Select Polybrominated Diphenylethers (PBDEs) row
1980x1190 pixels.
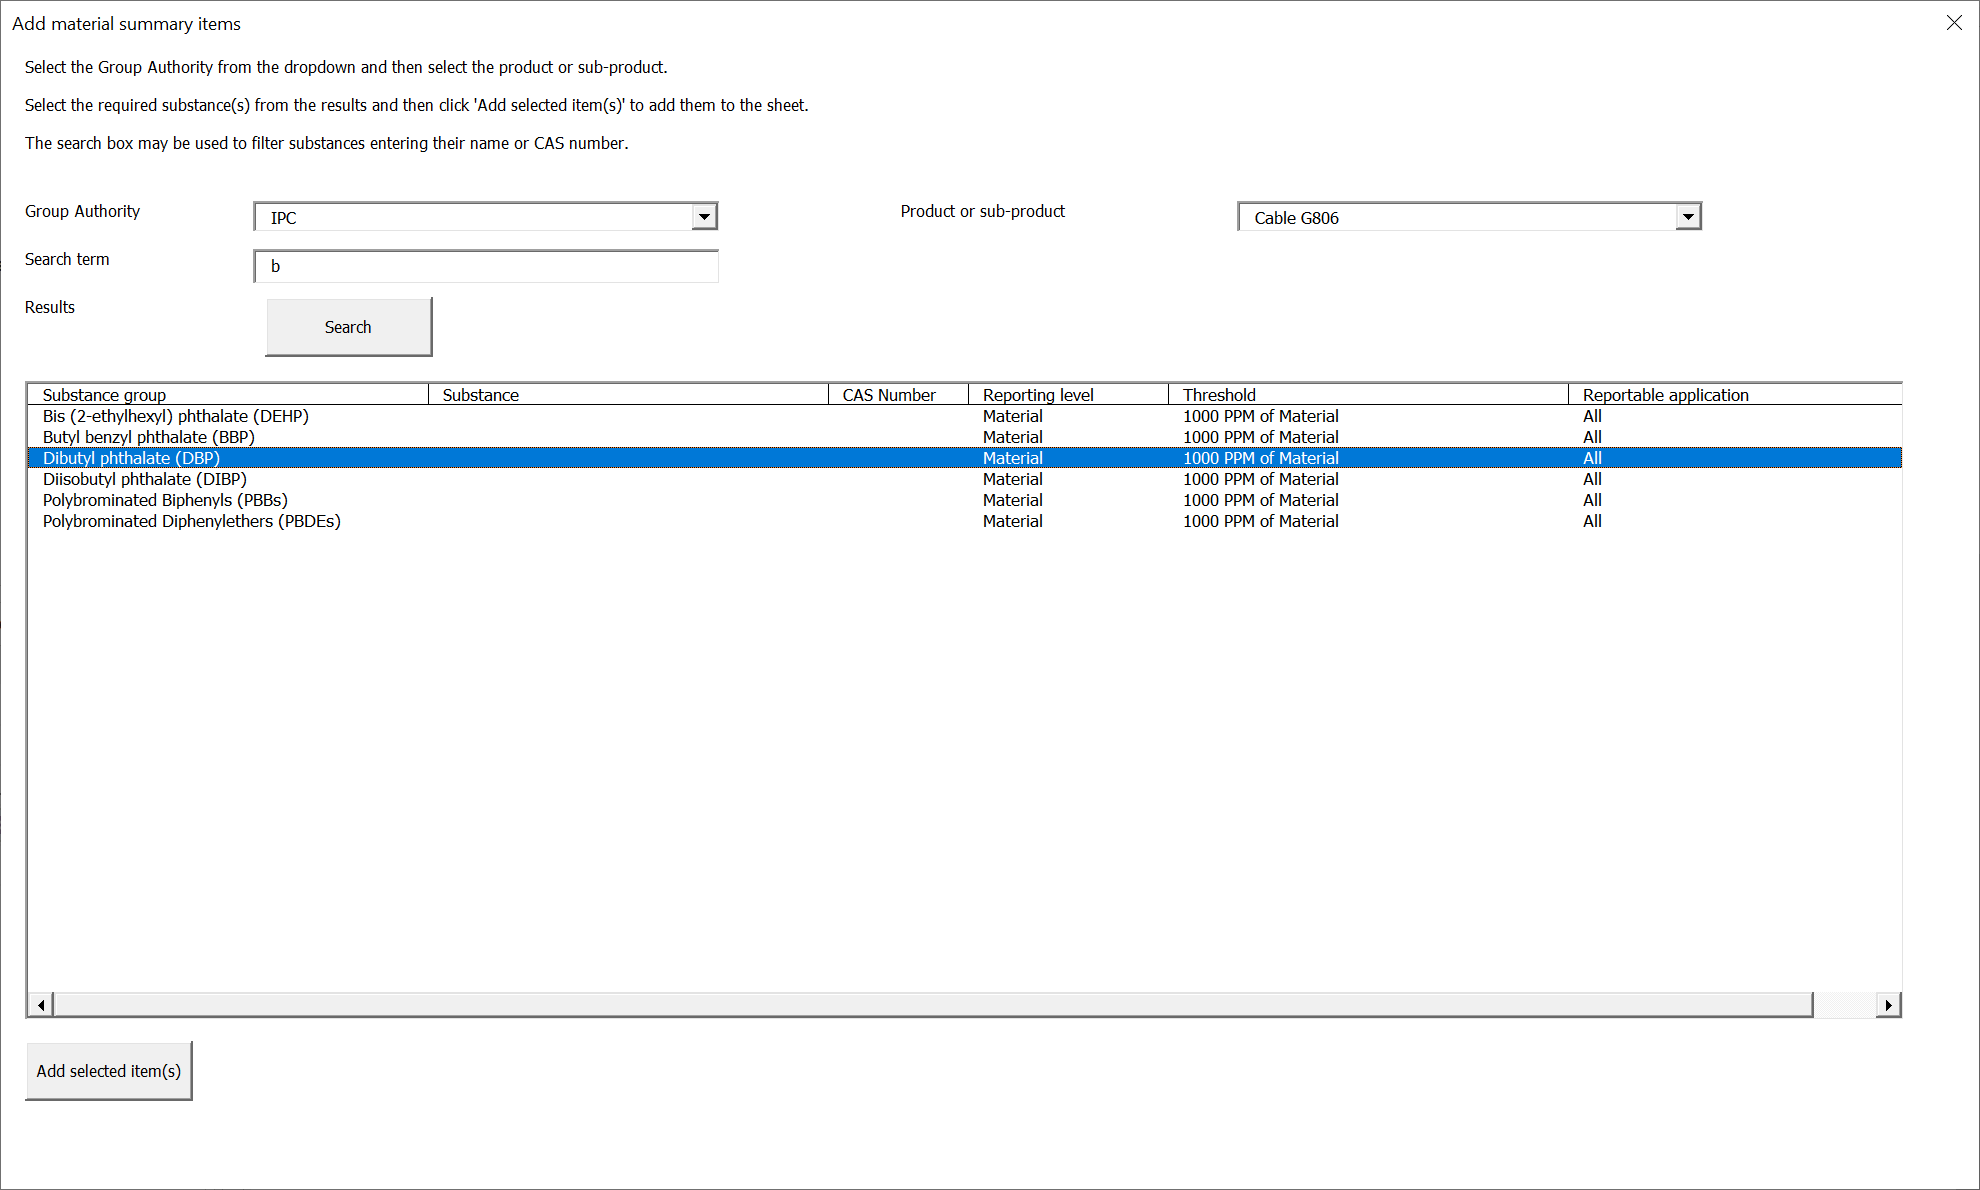point(192,521)
